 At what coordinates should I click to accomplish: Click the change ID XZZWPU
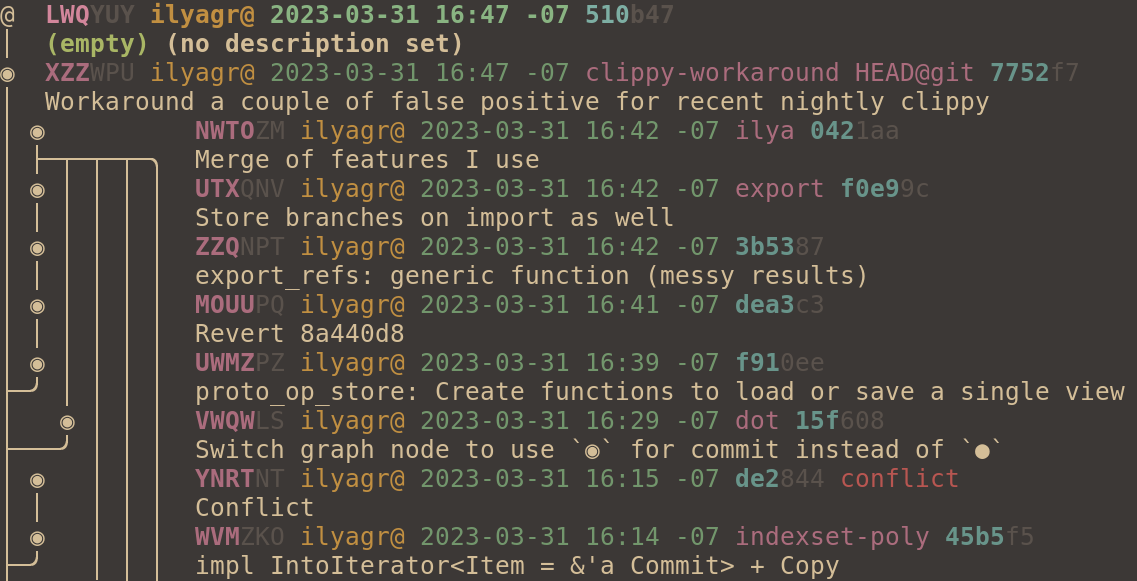pos(90,73)
